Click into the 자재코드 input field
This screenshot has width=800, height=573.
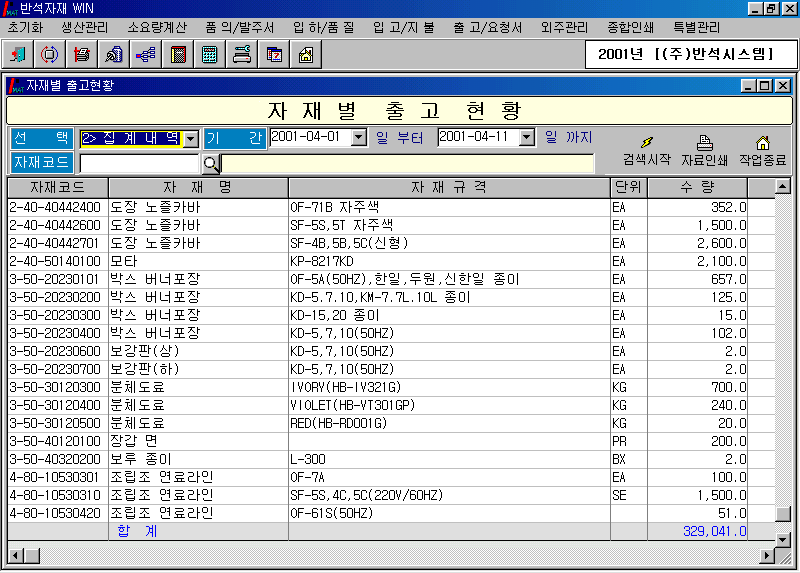click(139, 163)
